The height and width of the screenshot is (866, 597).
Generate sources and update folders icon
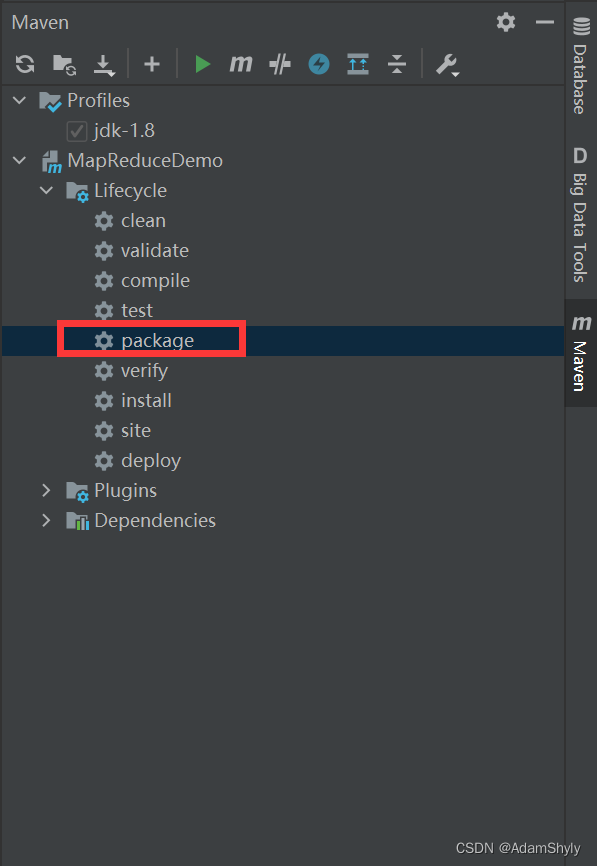(x=64, y=64)
